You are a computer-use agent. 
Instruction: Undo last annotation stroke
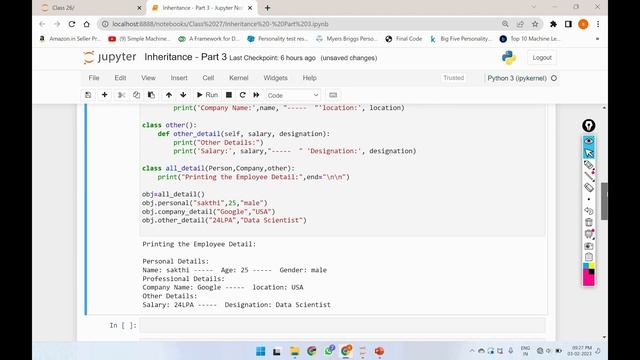click(589, 211)
